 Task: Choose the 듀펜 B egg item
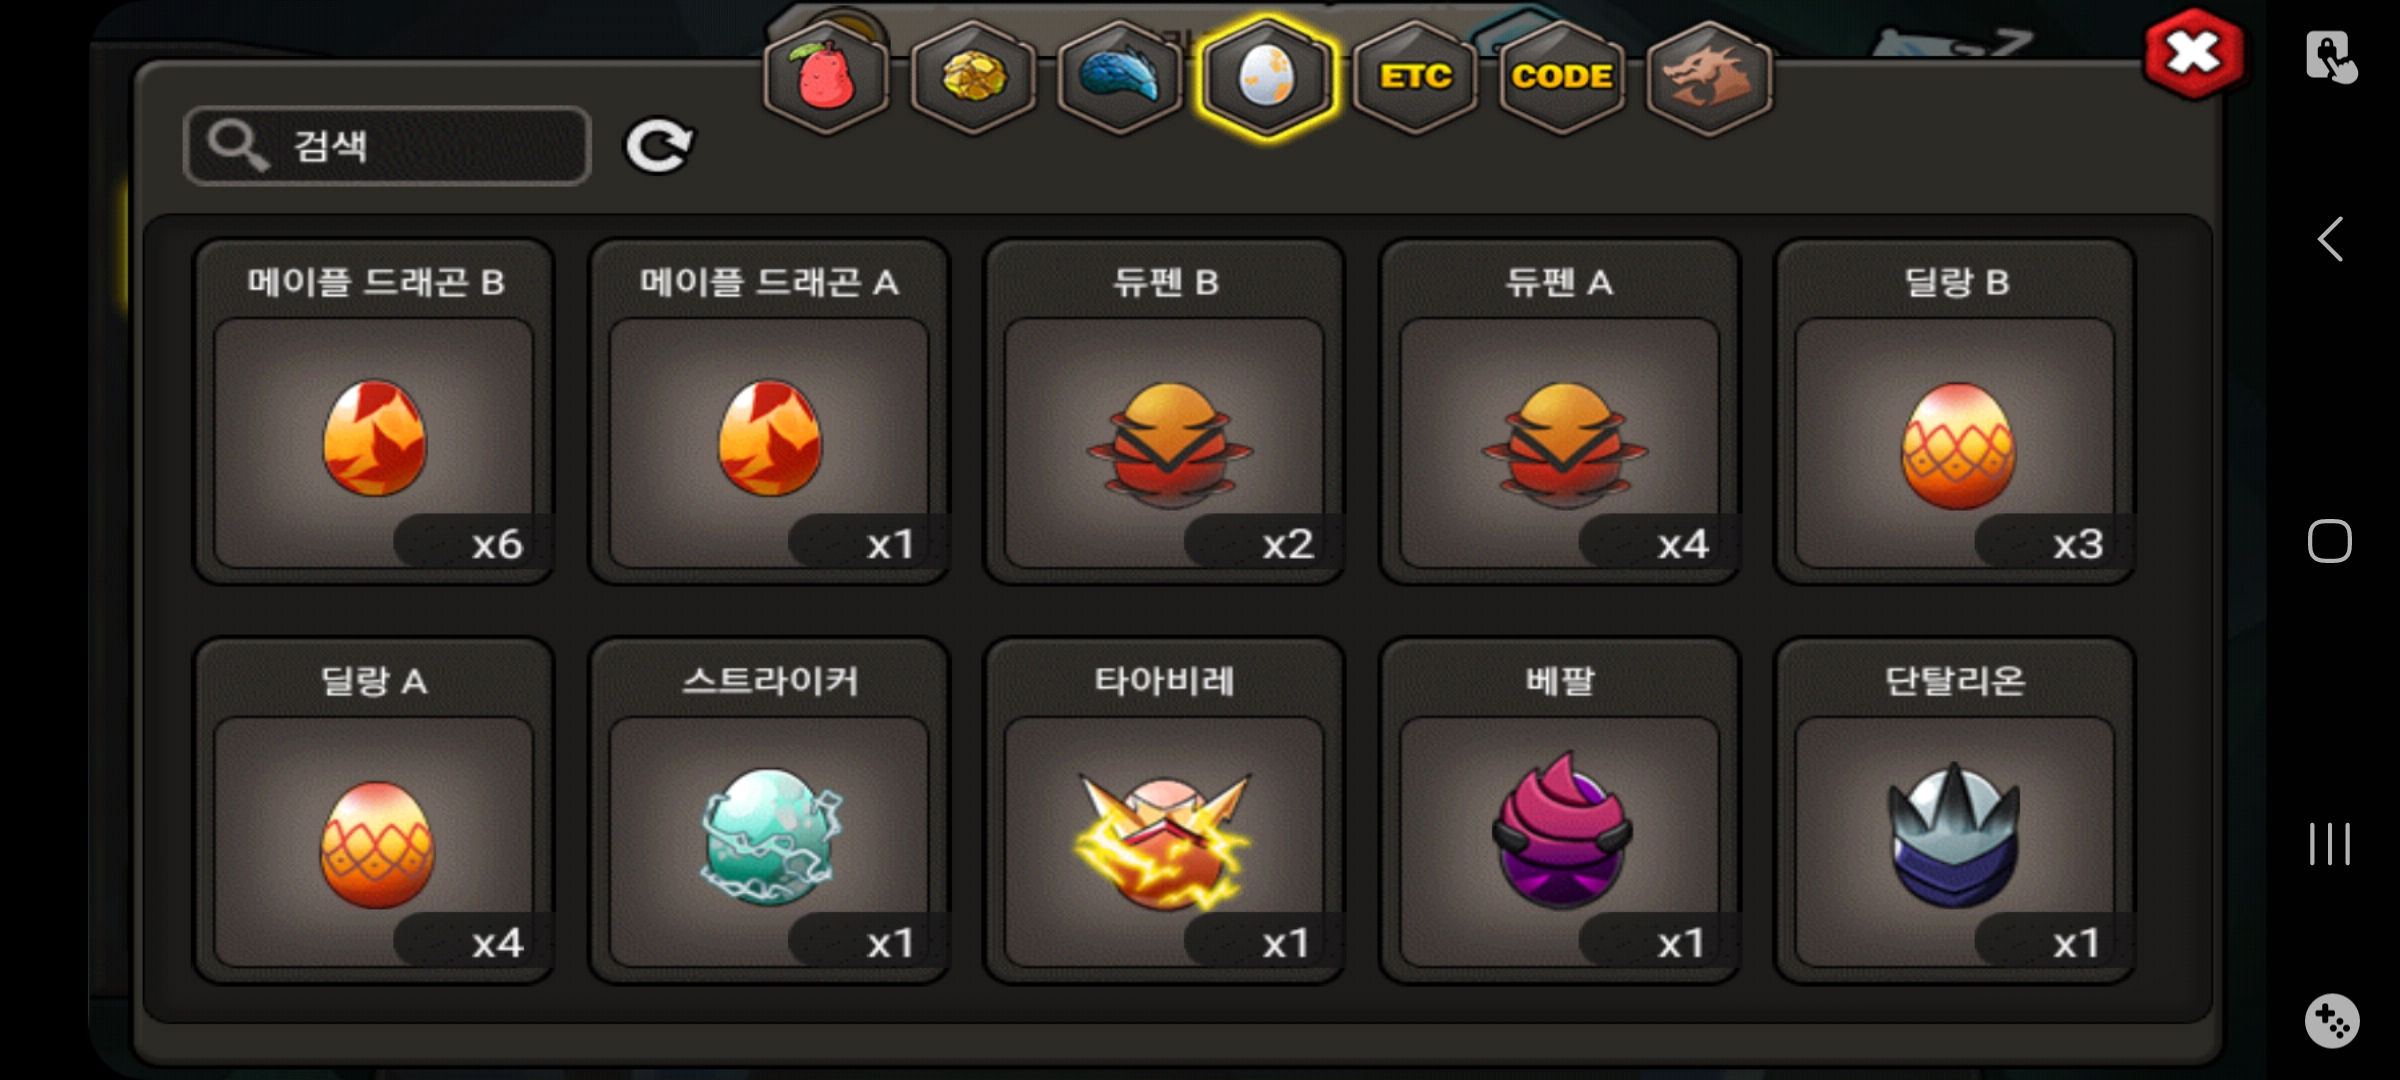tap(1165, 411)
